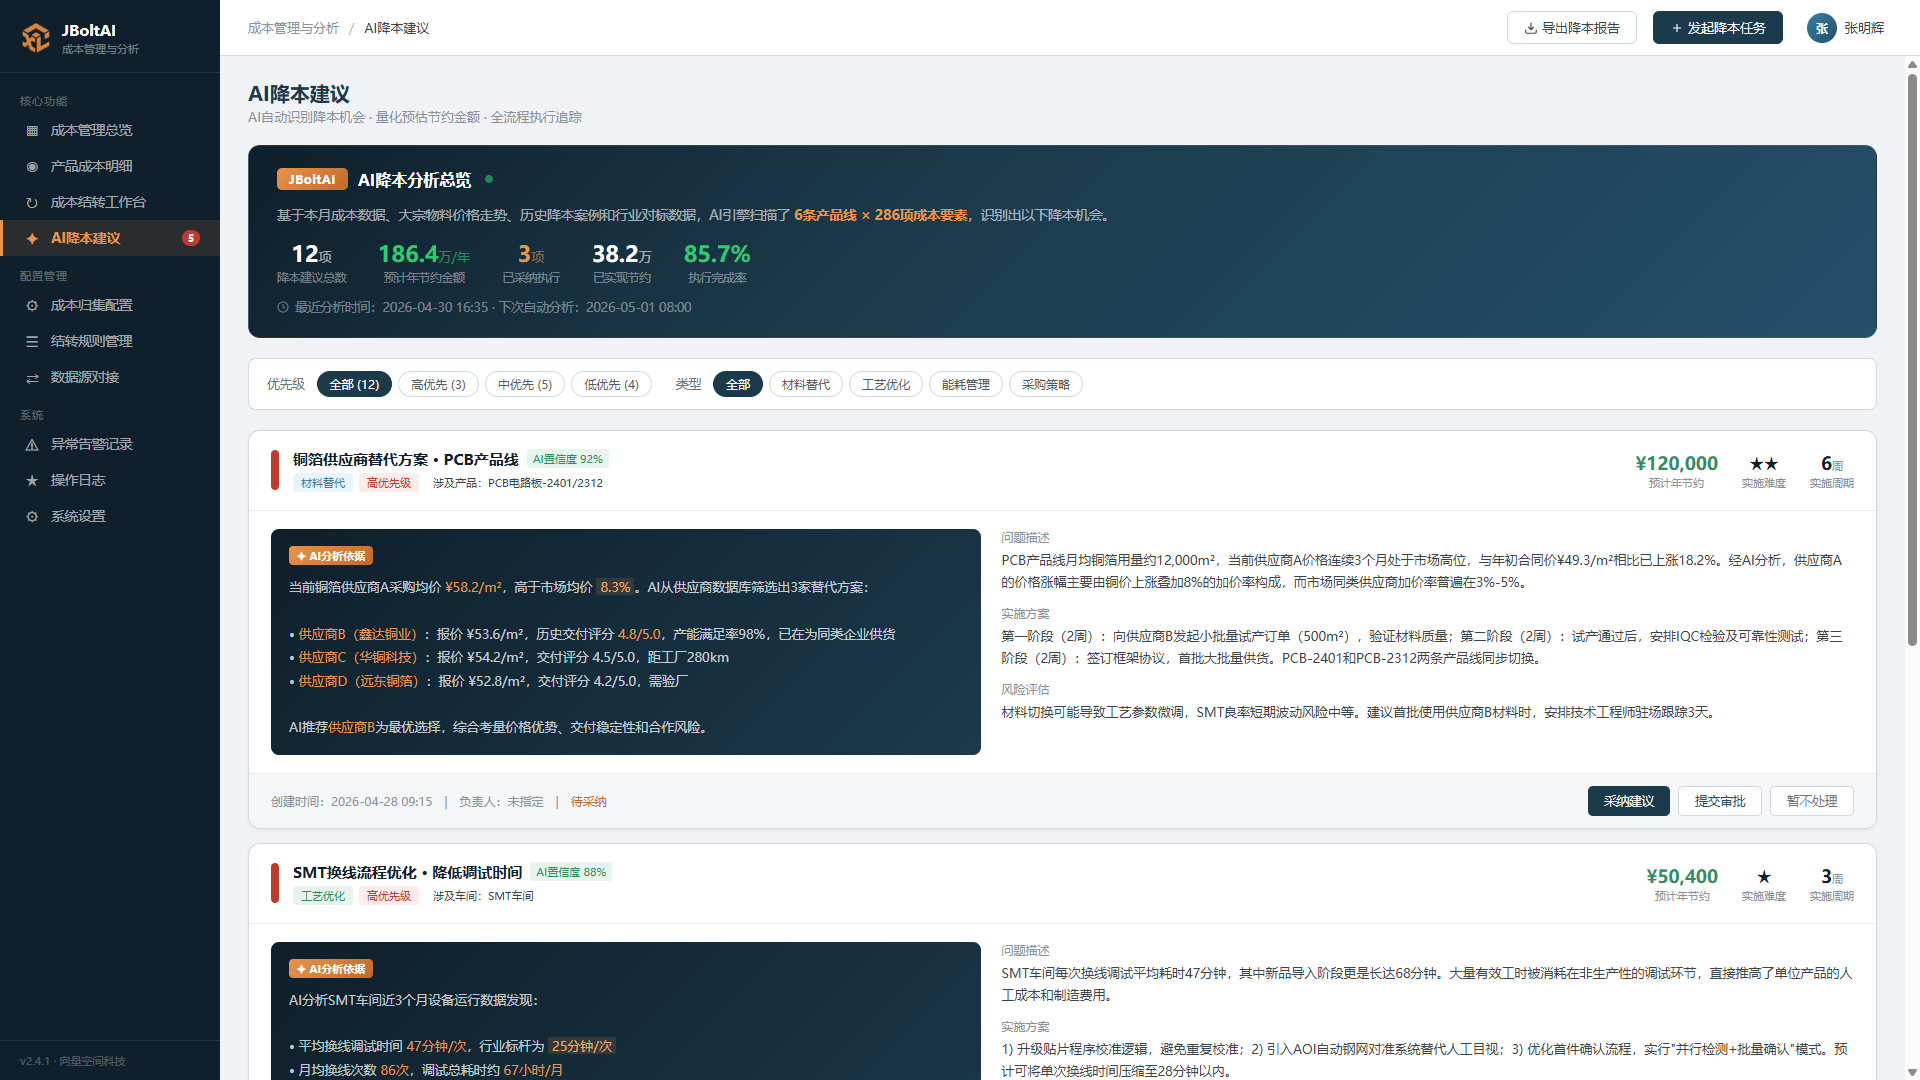This screenshot has height=1080, width=1920.
Task: Go to 成本管理与分析 breadcrumb
Action: (293, 28)
